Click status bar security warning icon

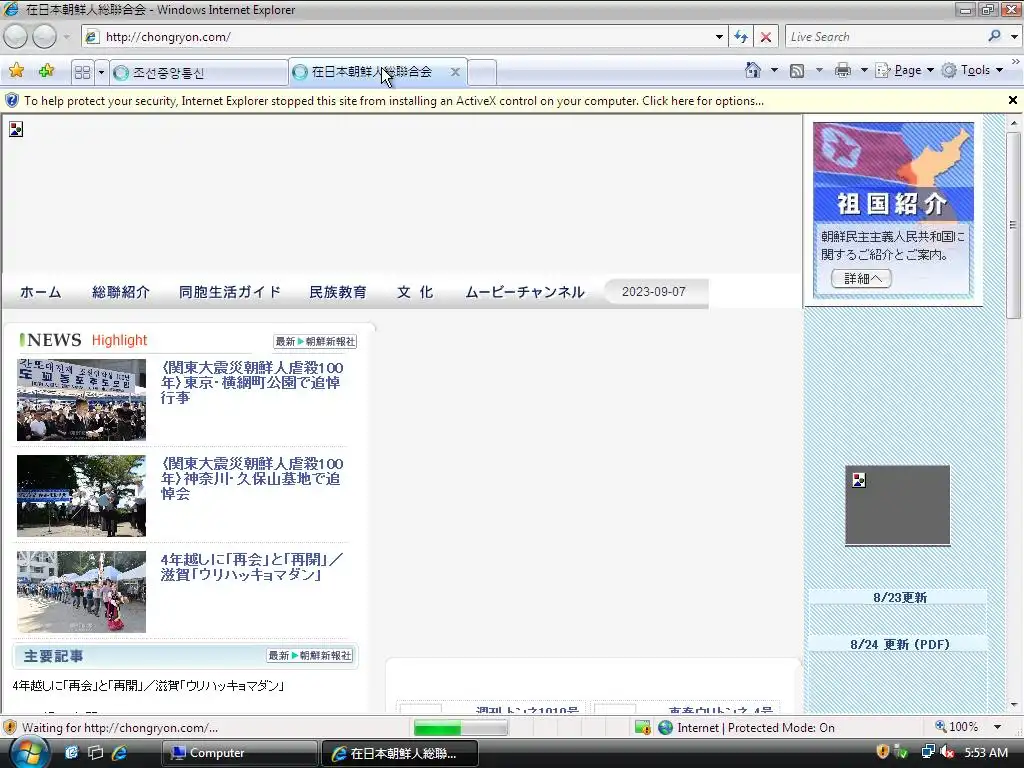coord(10,728)
